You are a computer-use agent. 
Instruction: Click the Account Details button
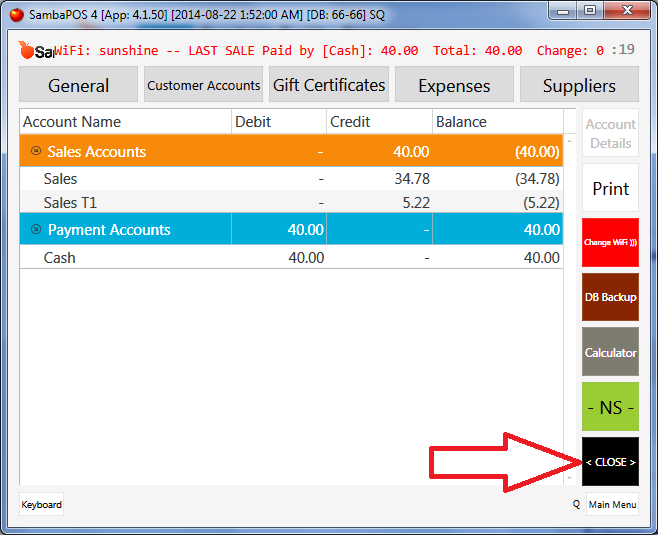[611, 133]
